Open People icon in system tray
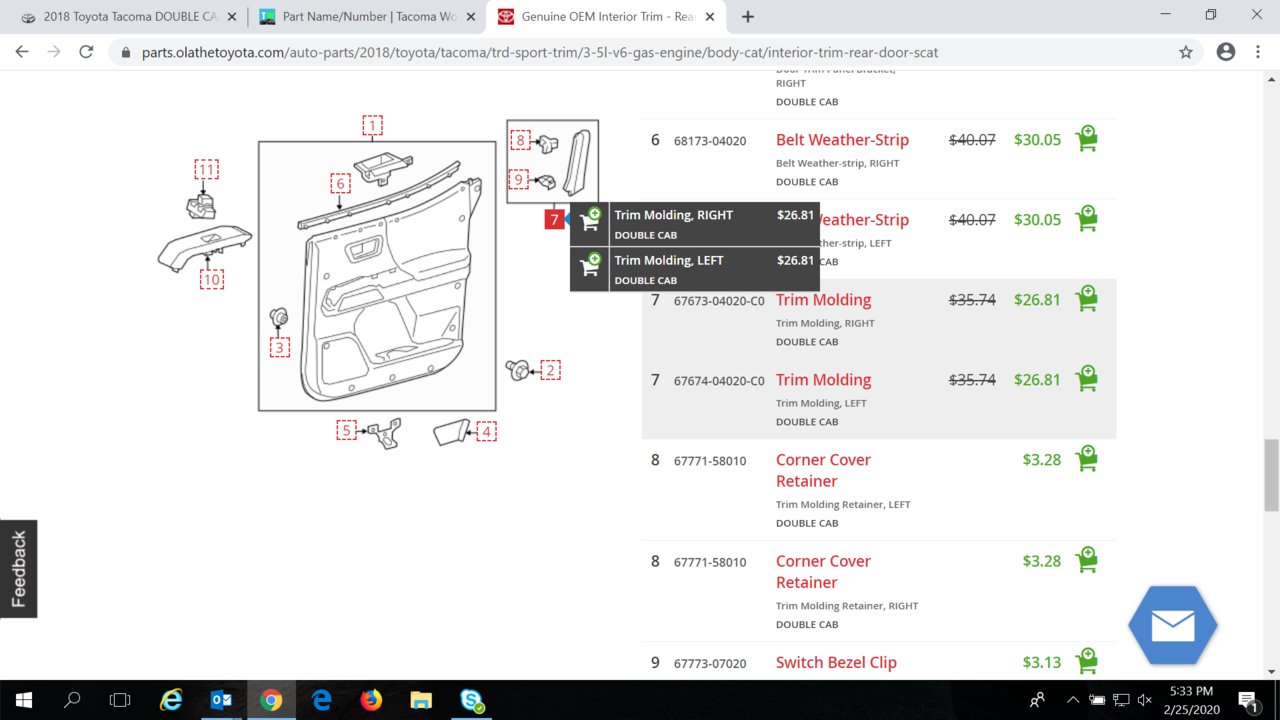 1037,700
